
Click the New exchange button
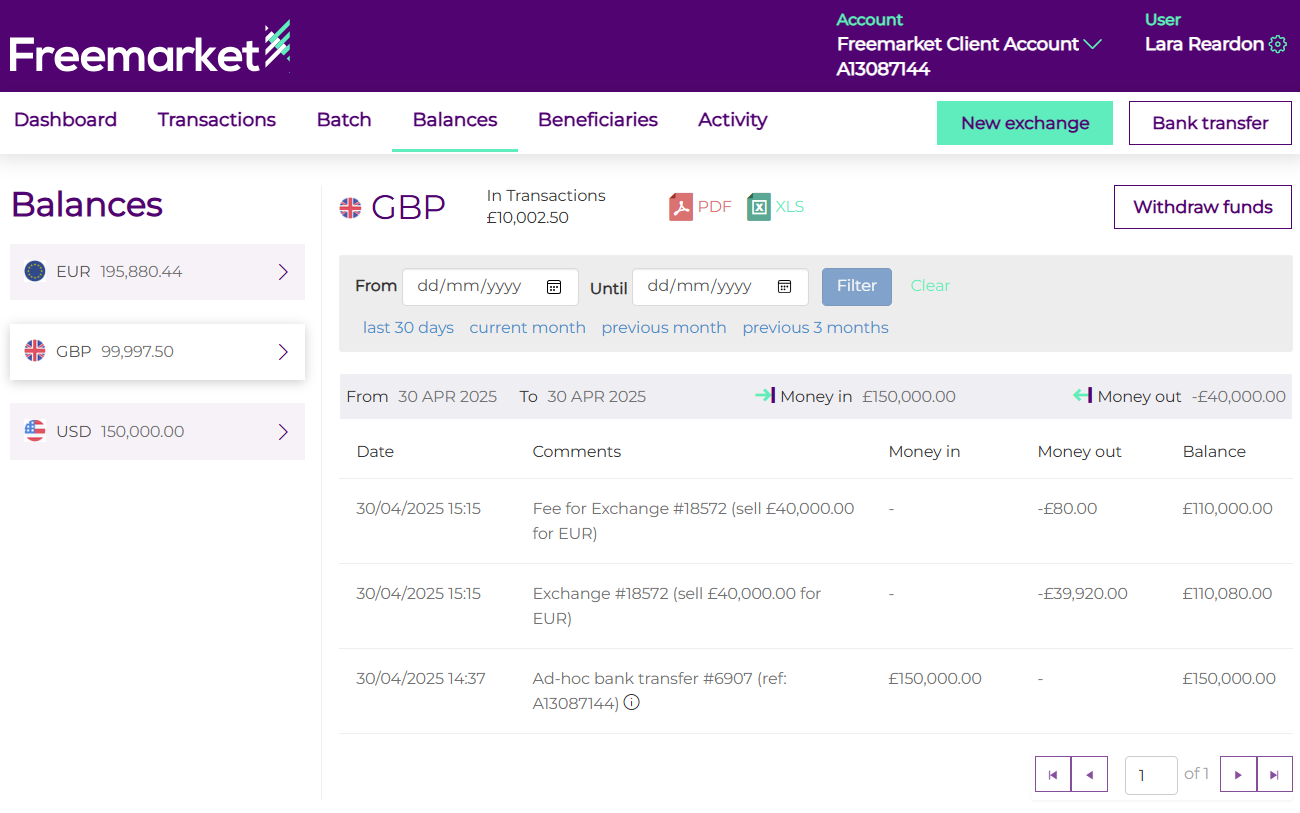pos(1024,123)
